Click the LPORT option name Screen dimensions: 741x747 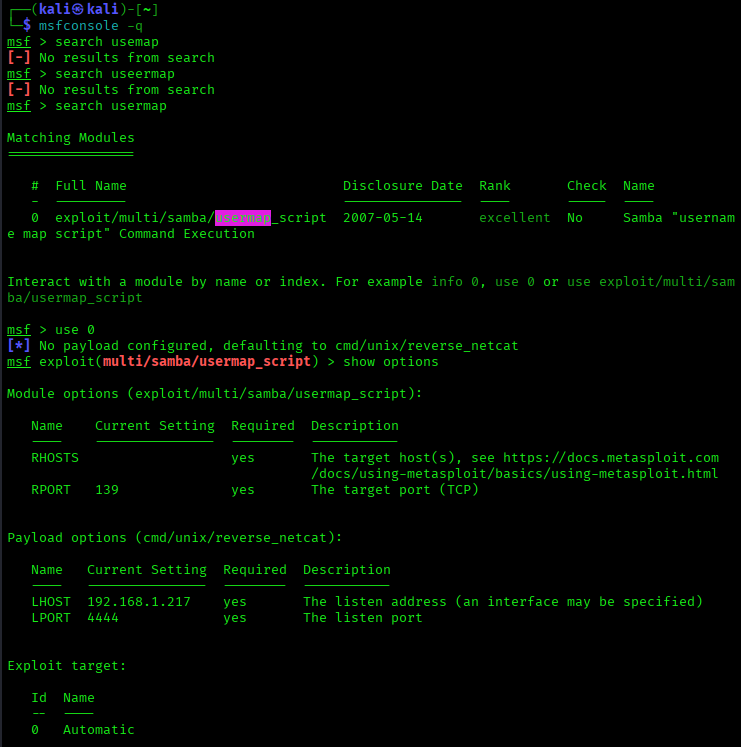click(51, 618)
